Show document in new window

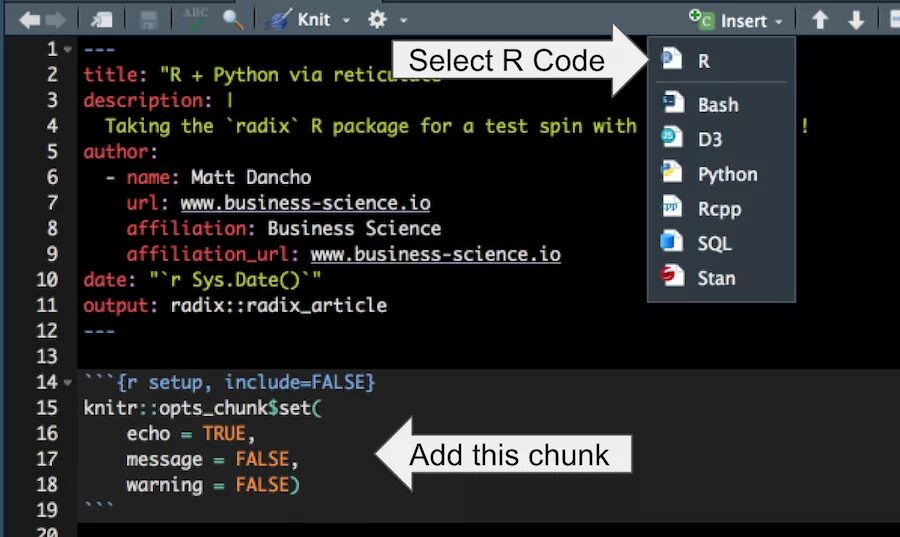pyautogui.click(x=102, y=20)
